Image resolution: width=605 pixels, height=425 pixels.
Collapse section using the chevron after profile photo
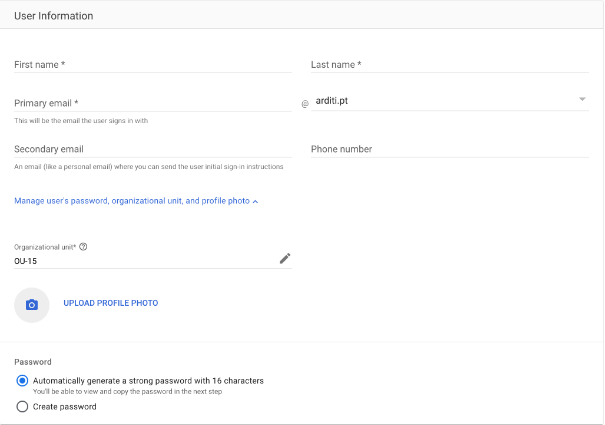[256, 202]
